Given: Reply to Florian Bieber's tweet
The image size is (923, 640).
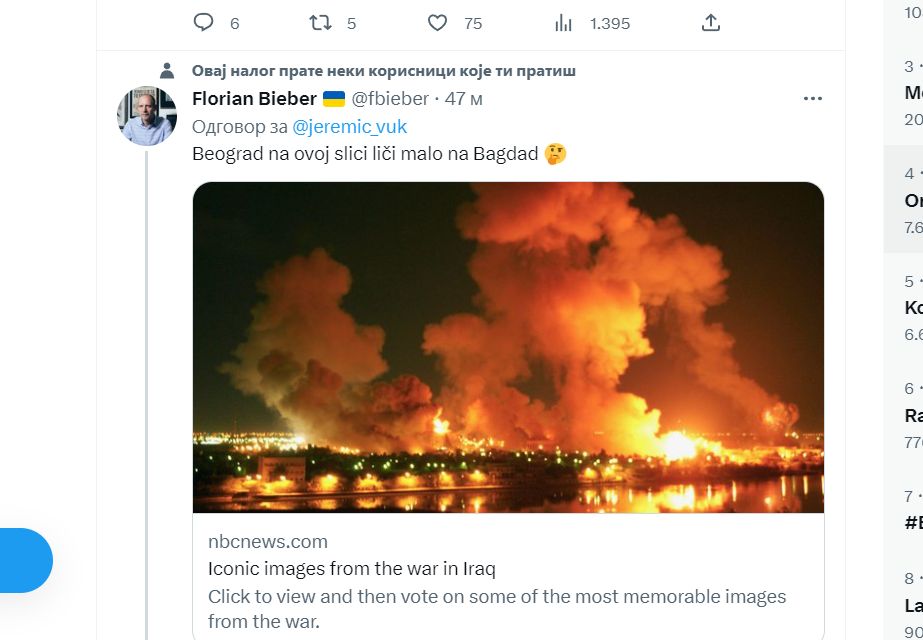Looking at the screenshot, I should [203, 22].
